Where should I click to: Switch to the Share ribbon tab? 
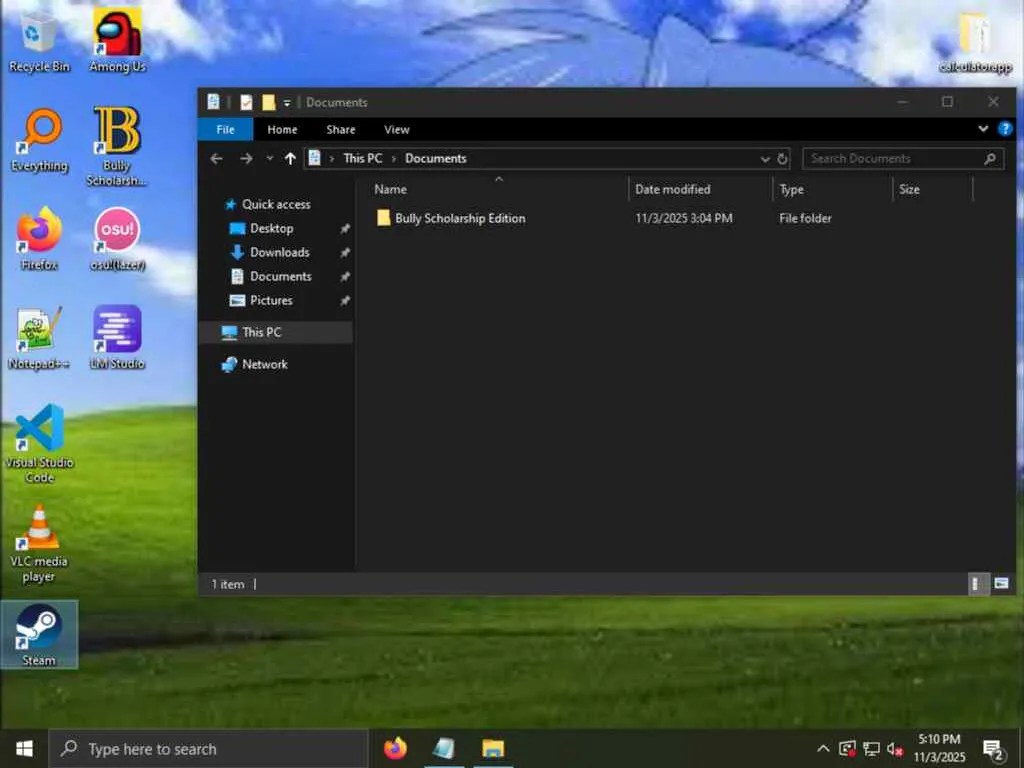click(341, 129)
